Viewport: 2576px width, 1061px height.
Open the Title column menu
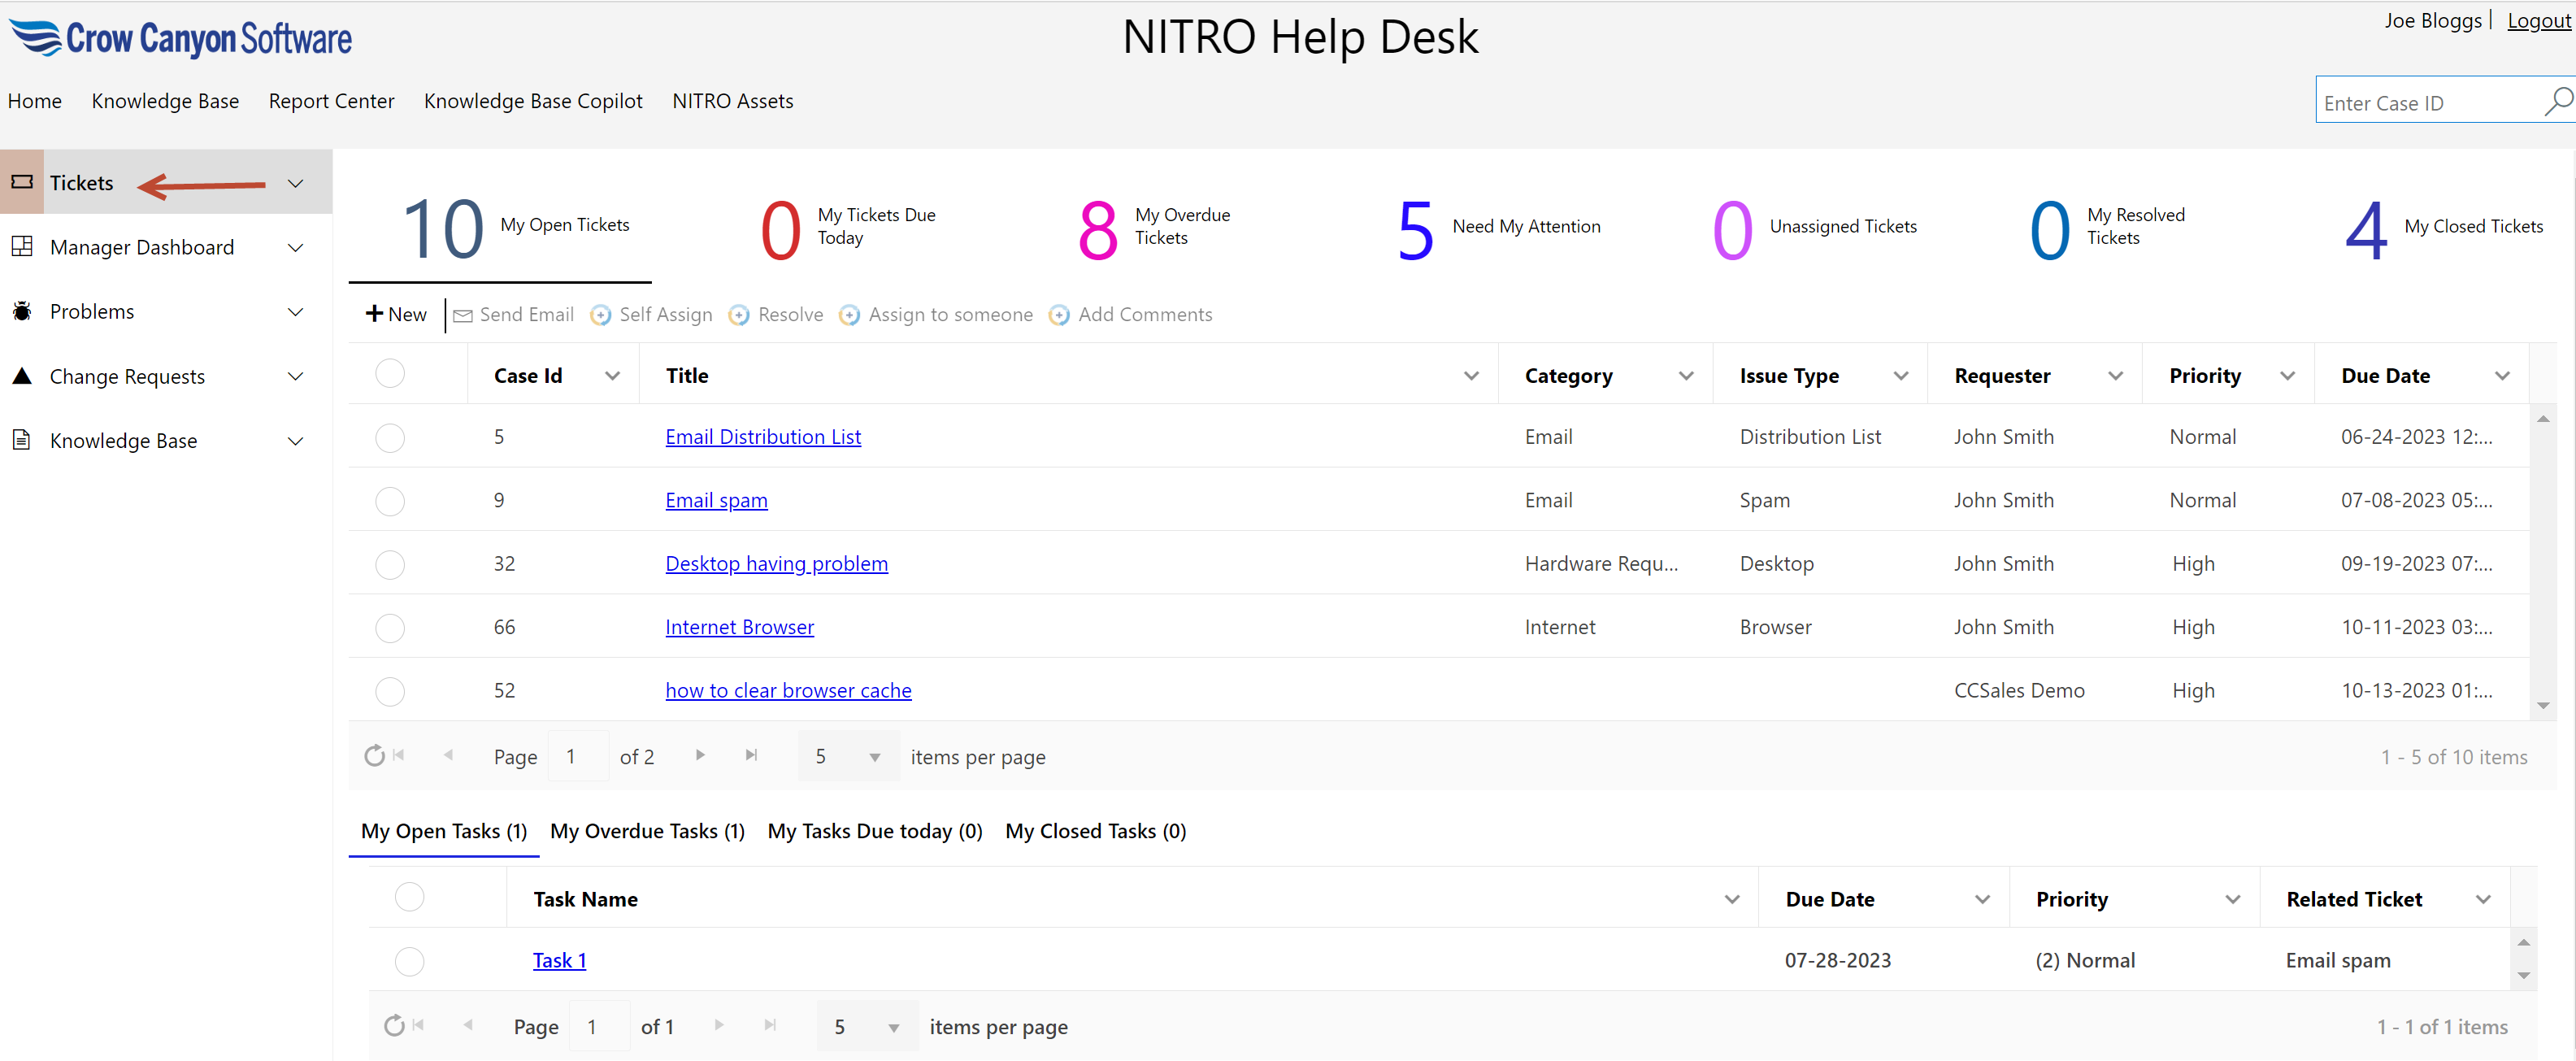click(x=1472, y=376)
